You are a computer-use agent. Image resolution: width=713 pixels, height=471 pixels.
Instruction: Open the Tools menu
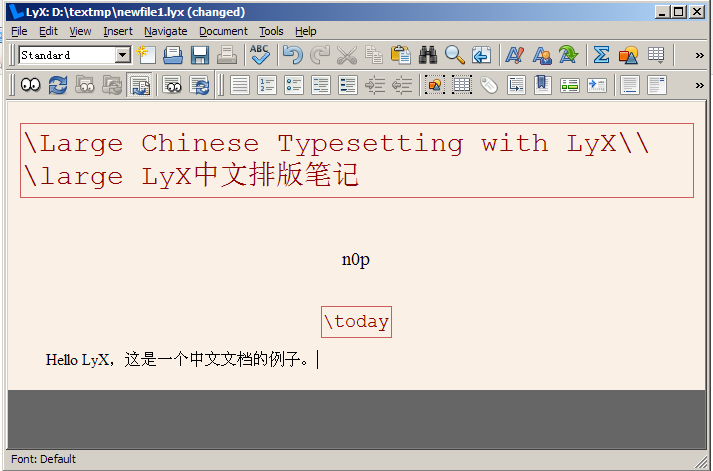(x=271, y=31)
